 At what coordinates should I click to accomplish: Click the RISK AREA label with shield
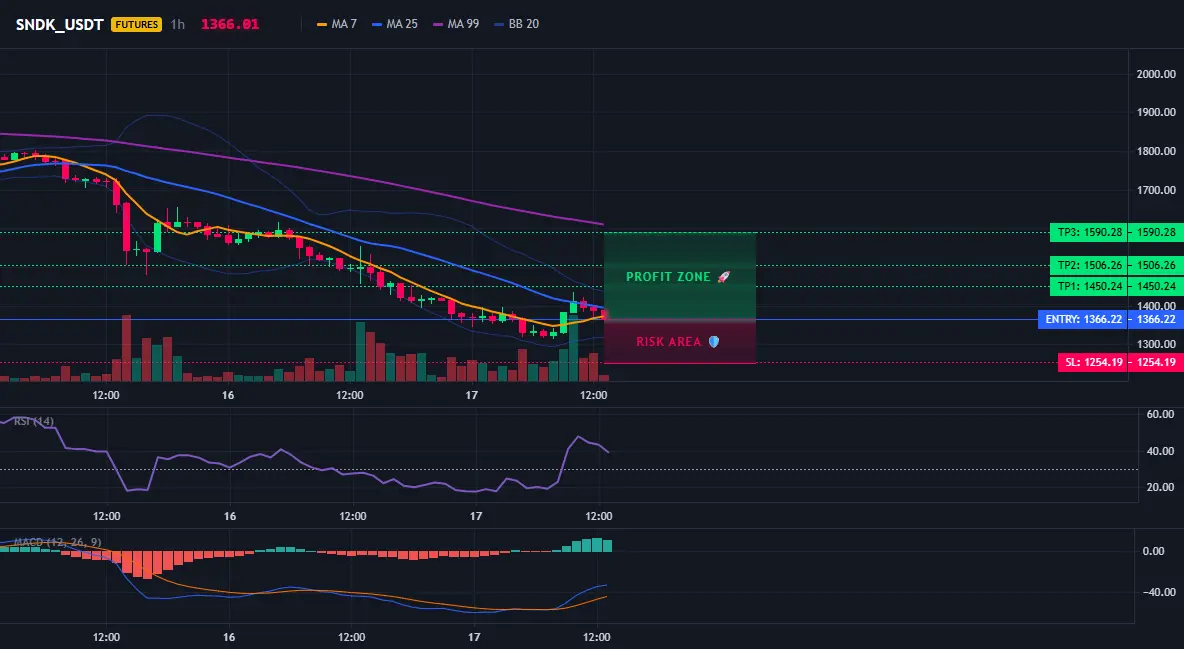(677, 341)
